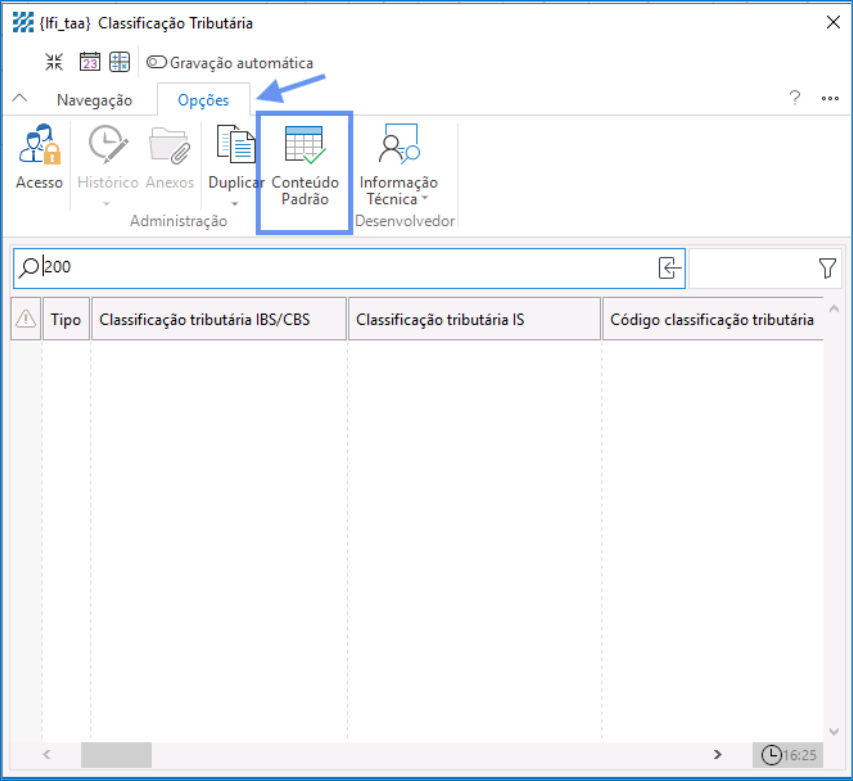The width and height of the screenshot is (853, 781).
Task: Expand the Duplicar dropdown arrow
Action: 236,204
